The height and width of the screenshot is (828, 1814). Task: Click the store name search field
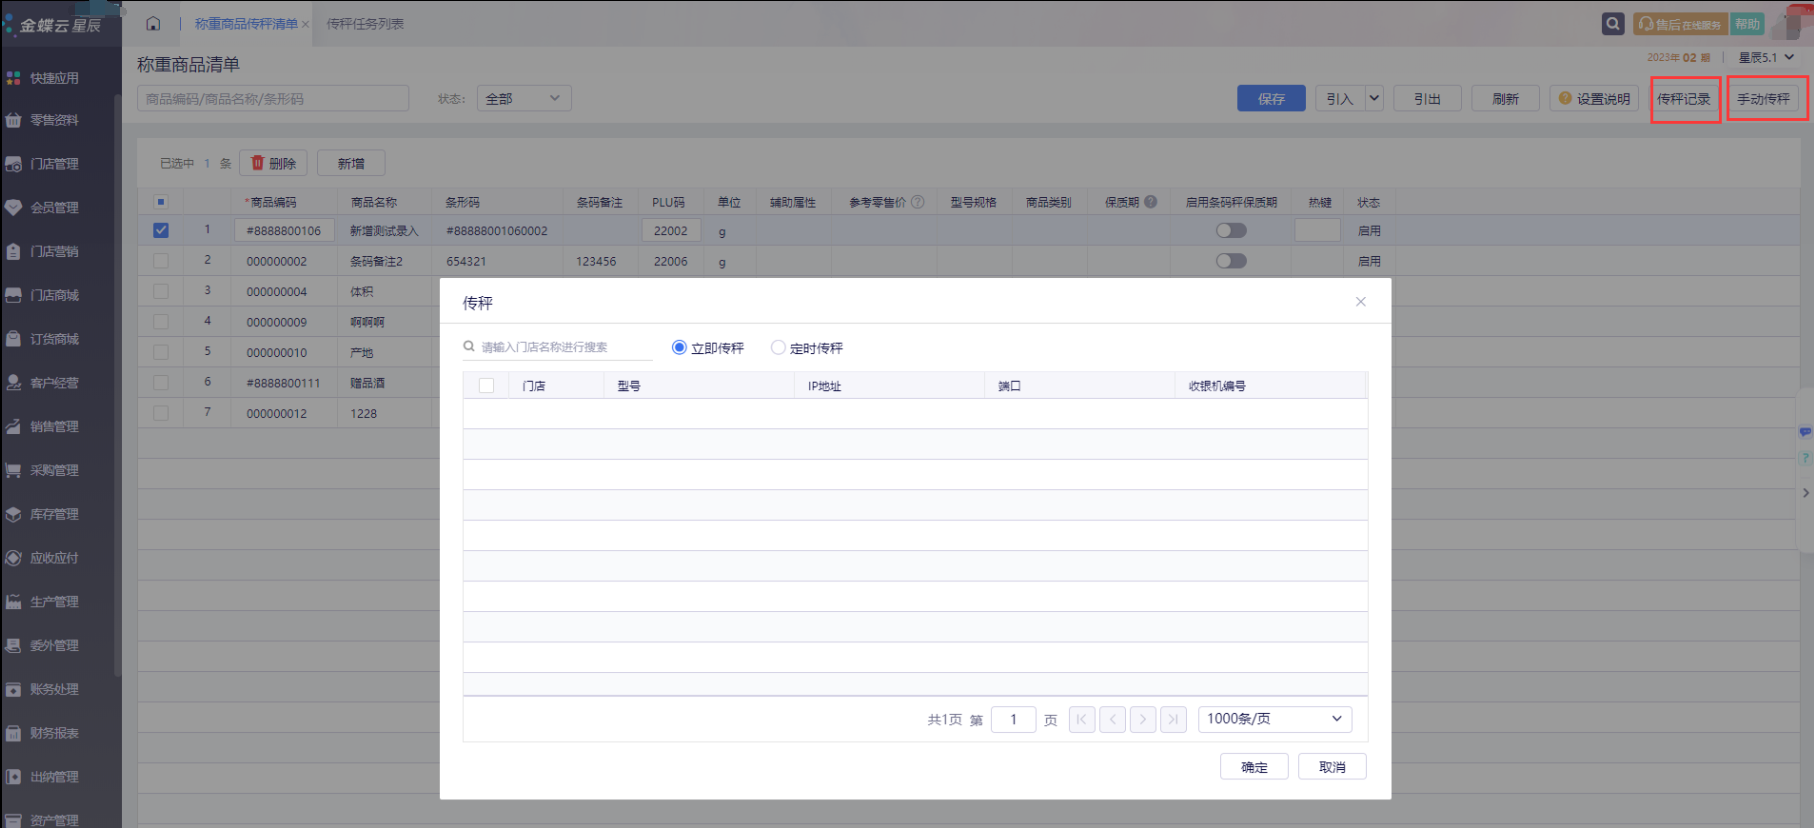[x=558, y=347]
